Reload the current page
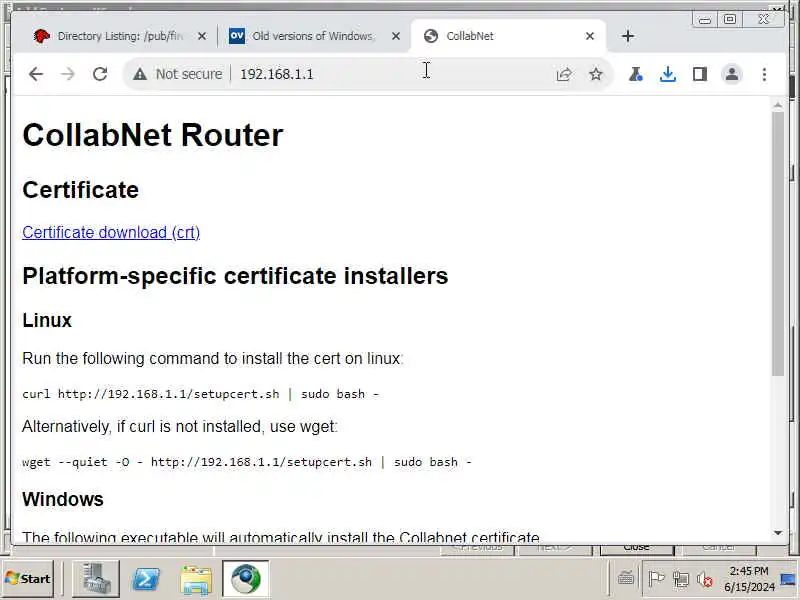 100,74
